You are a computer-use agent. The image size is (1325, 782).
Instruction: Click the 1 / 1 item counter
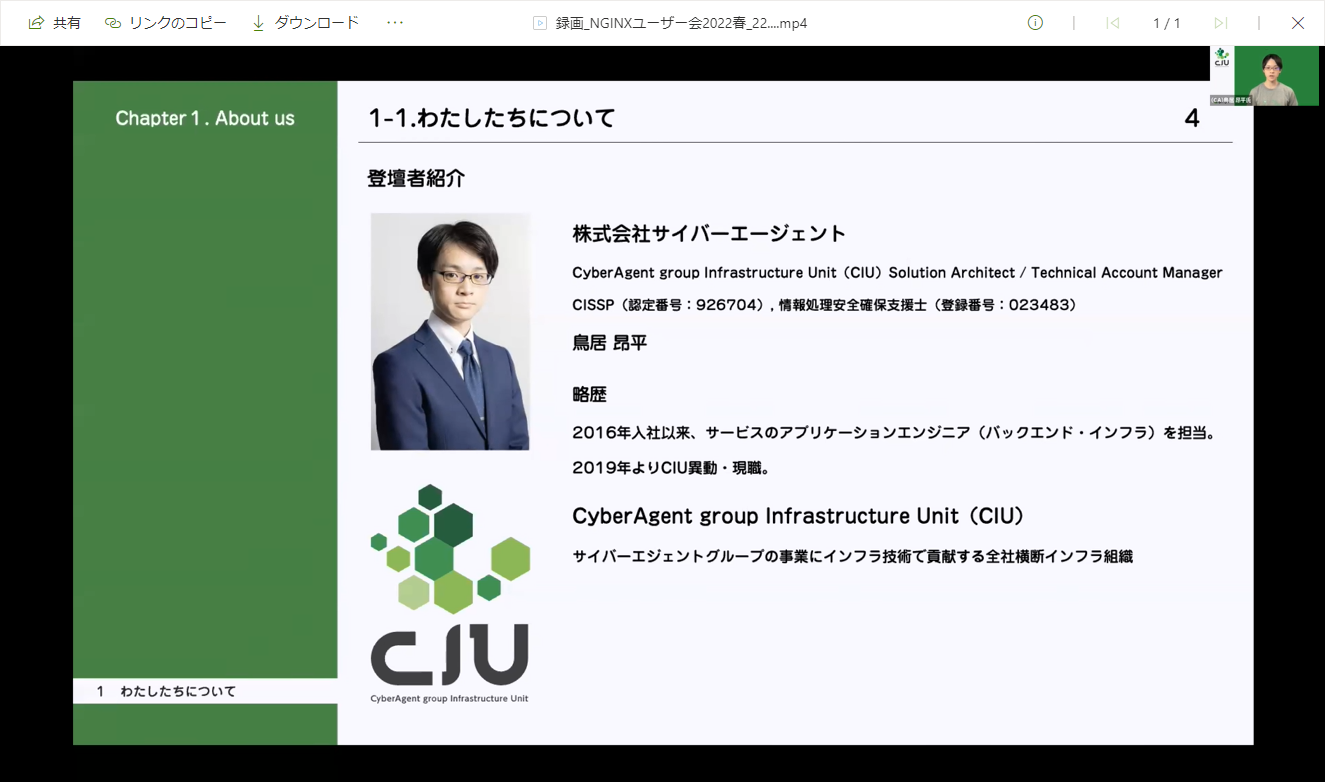[x=1167, y=23]
